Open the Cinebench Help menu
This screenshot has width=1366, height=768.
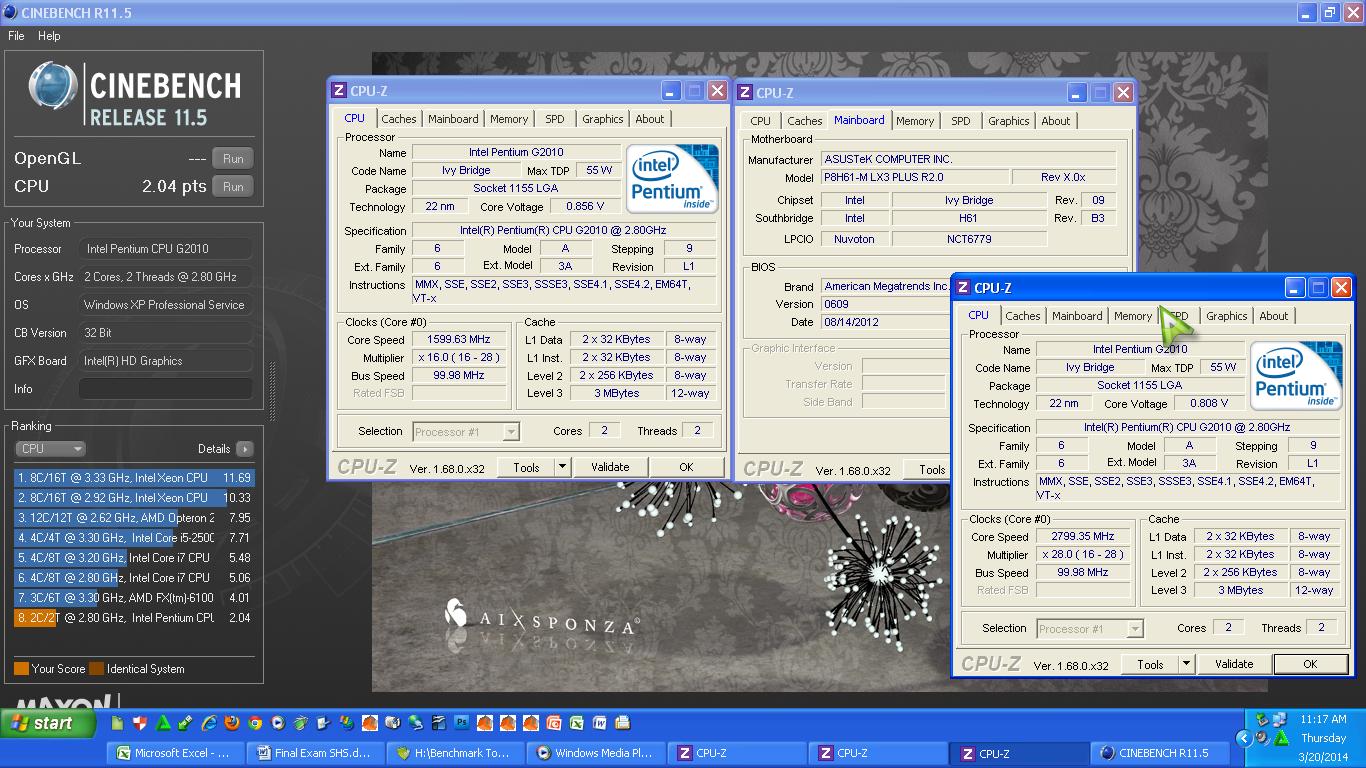tap(49, 35)
